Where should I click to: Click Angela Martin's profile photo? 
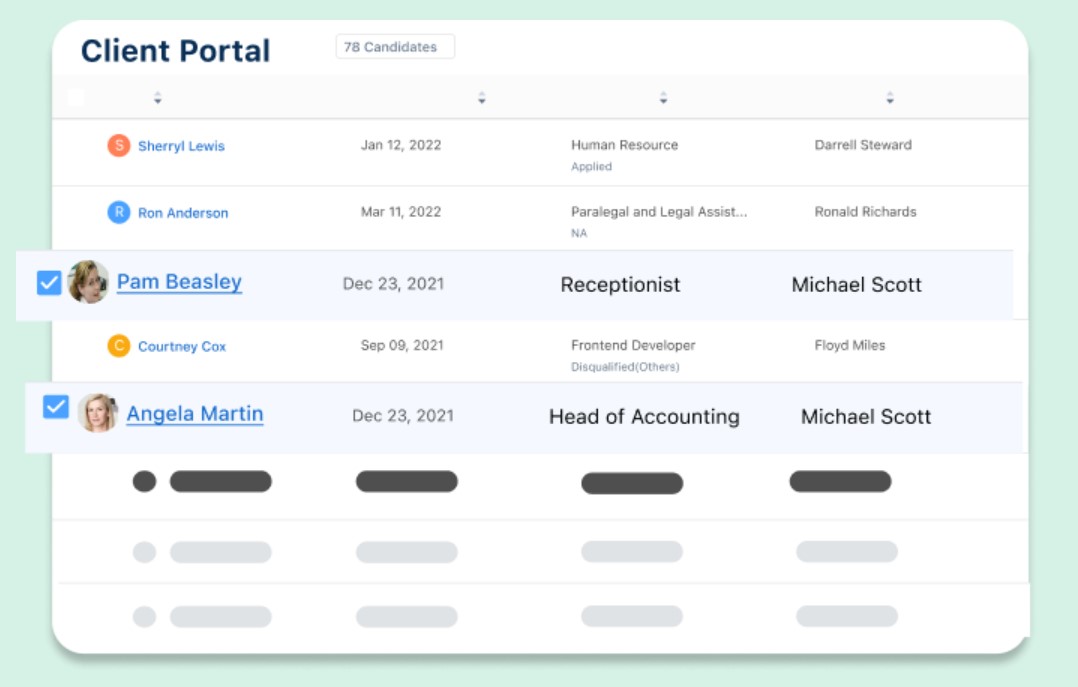(98, 413)
